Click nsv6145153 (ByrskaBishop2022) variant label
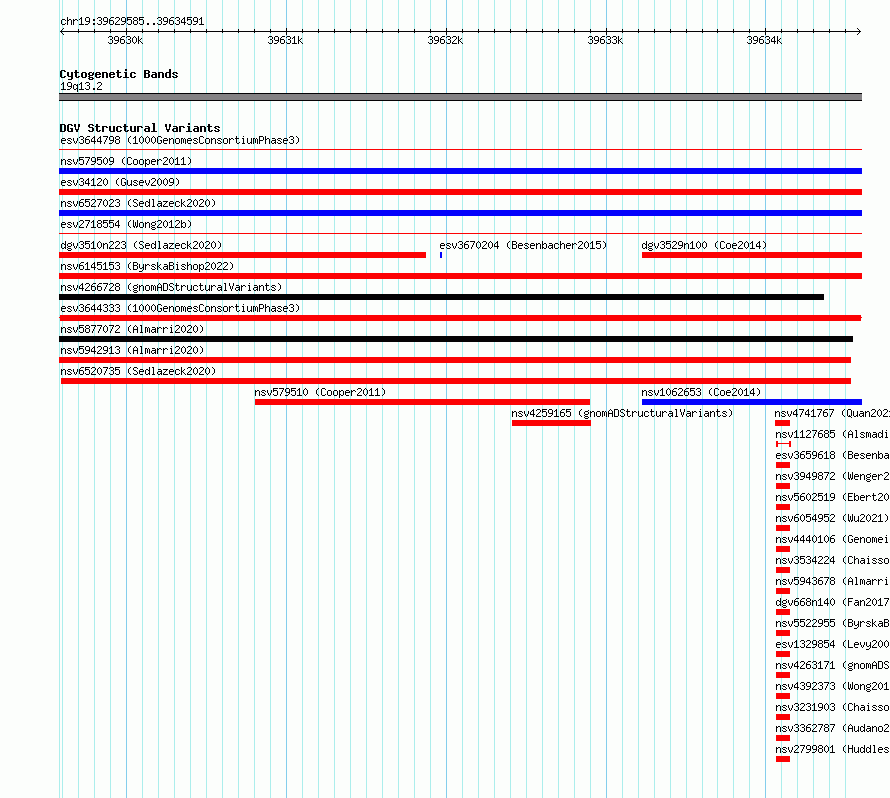This screenshot has height=798, width=890. [x=147, y=266]
